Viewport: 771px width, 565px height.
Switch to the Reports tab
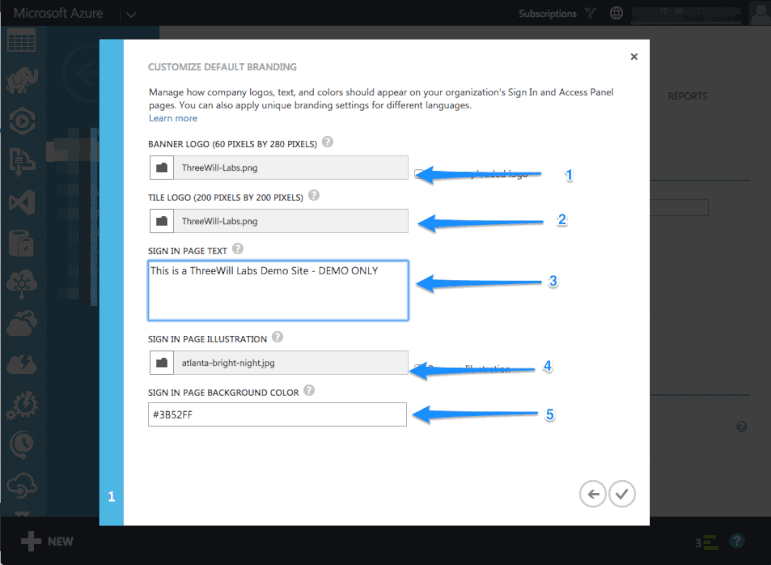pos(687,96)
